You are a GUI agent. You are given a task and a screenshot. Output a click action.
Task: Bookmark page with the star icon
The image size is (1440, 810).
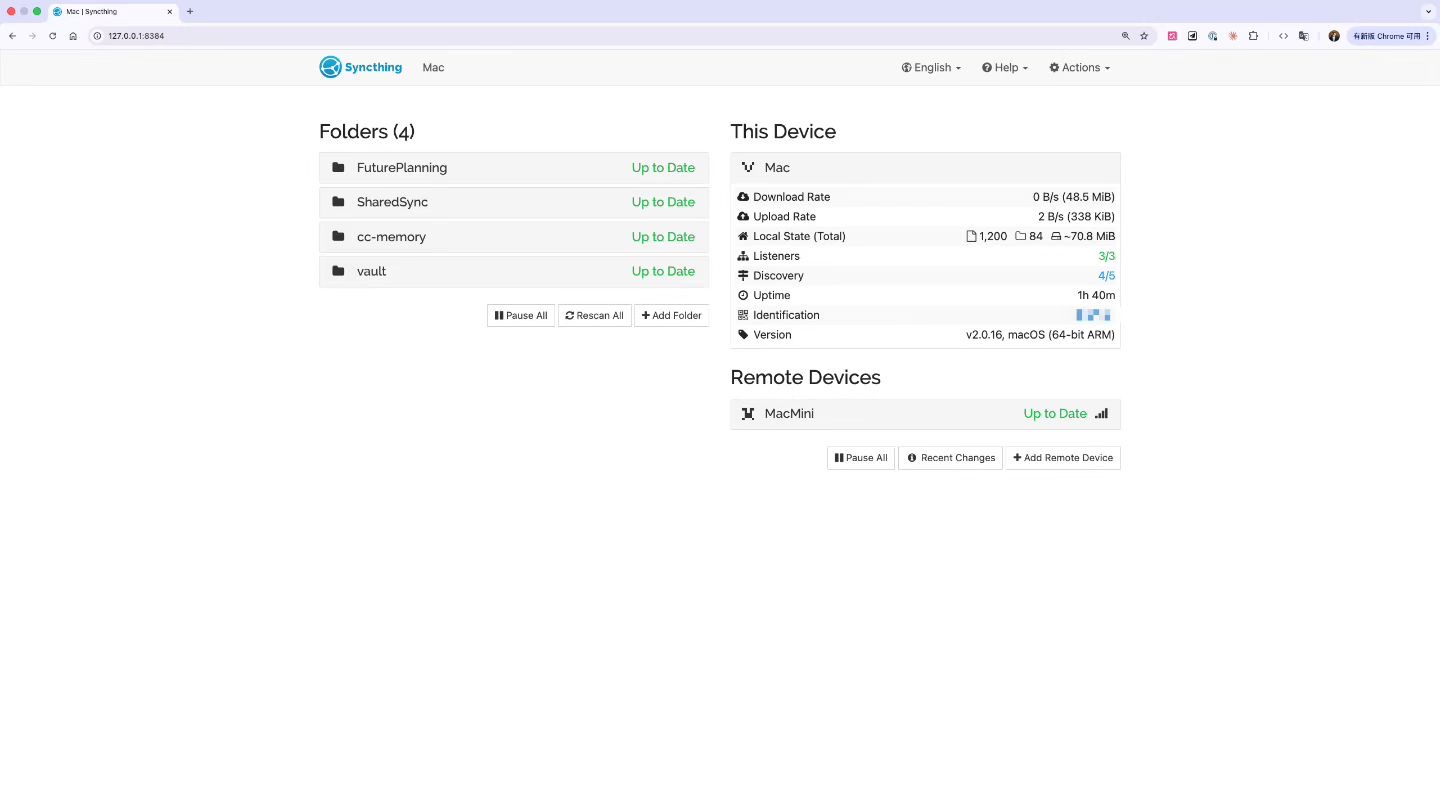click(1144, 36)
